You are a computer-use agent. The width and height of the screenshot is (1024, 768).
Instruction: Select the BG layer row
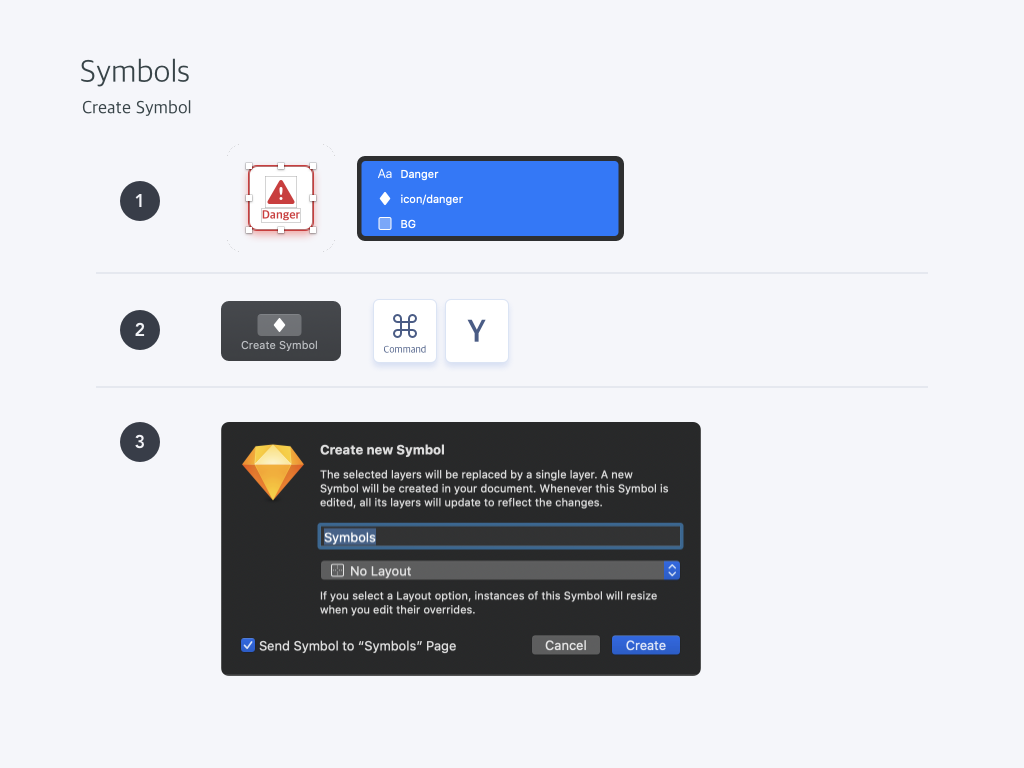point(490,223)
